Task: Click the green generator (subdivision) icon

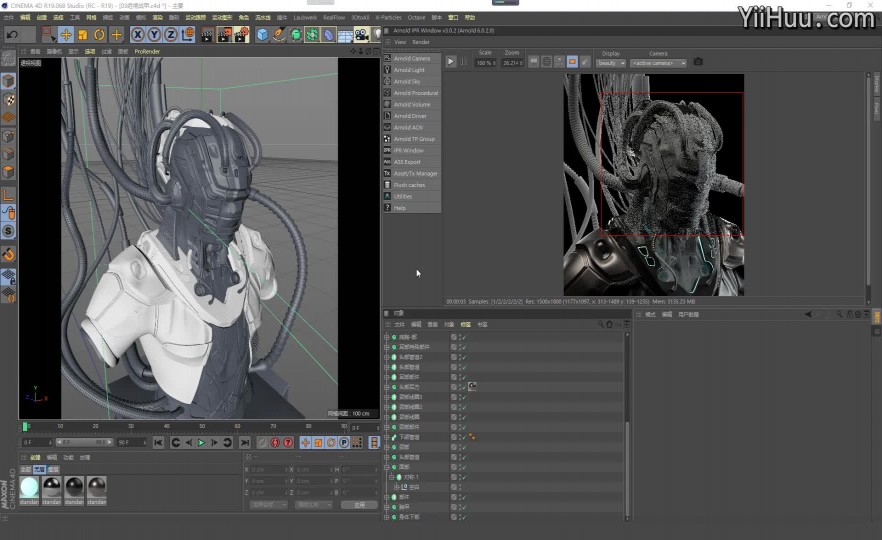Action: click(296, 35)
